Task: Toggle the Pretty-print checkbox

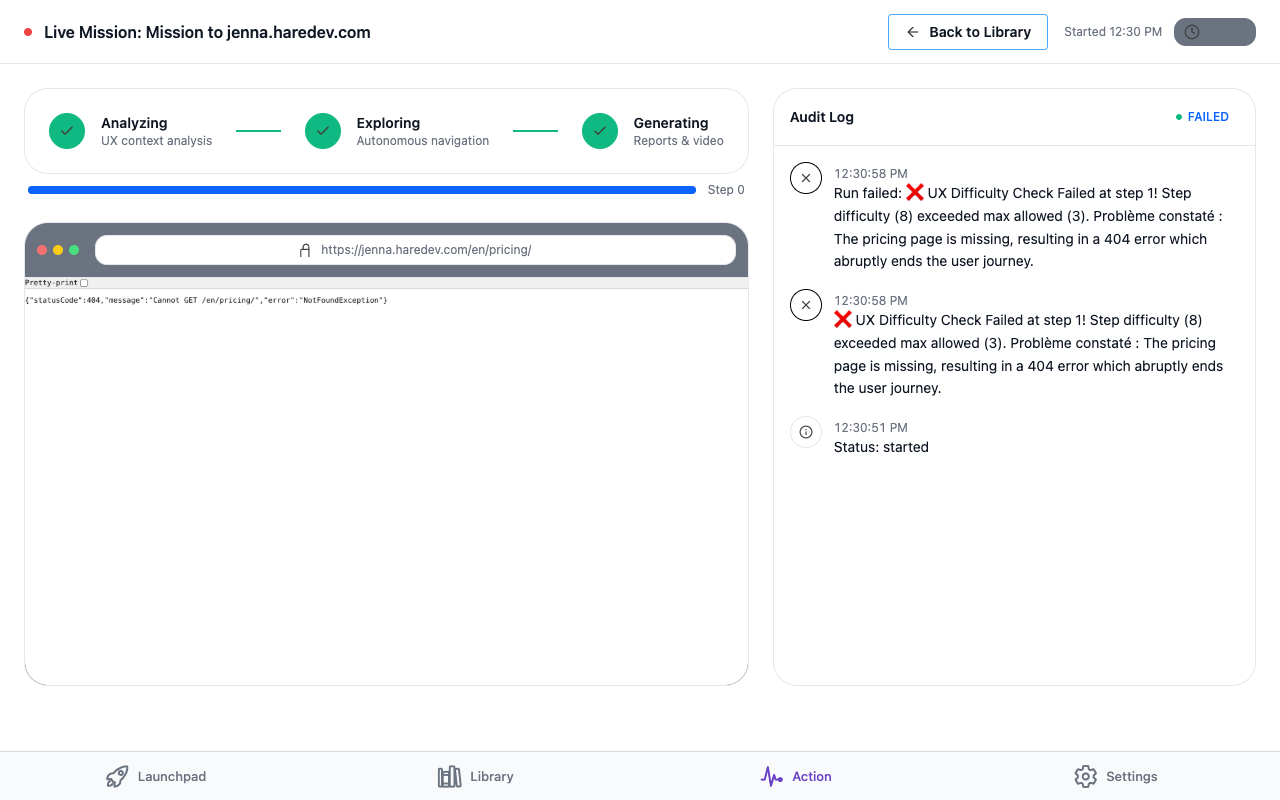Action: (x=84, y=283)
